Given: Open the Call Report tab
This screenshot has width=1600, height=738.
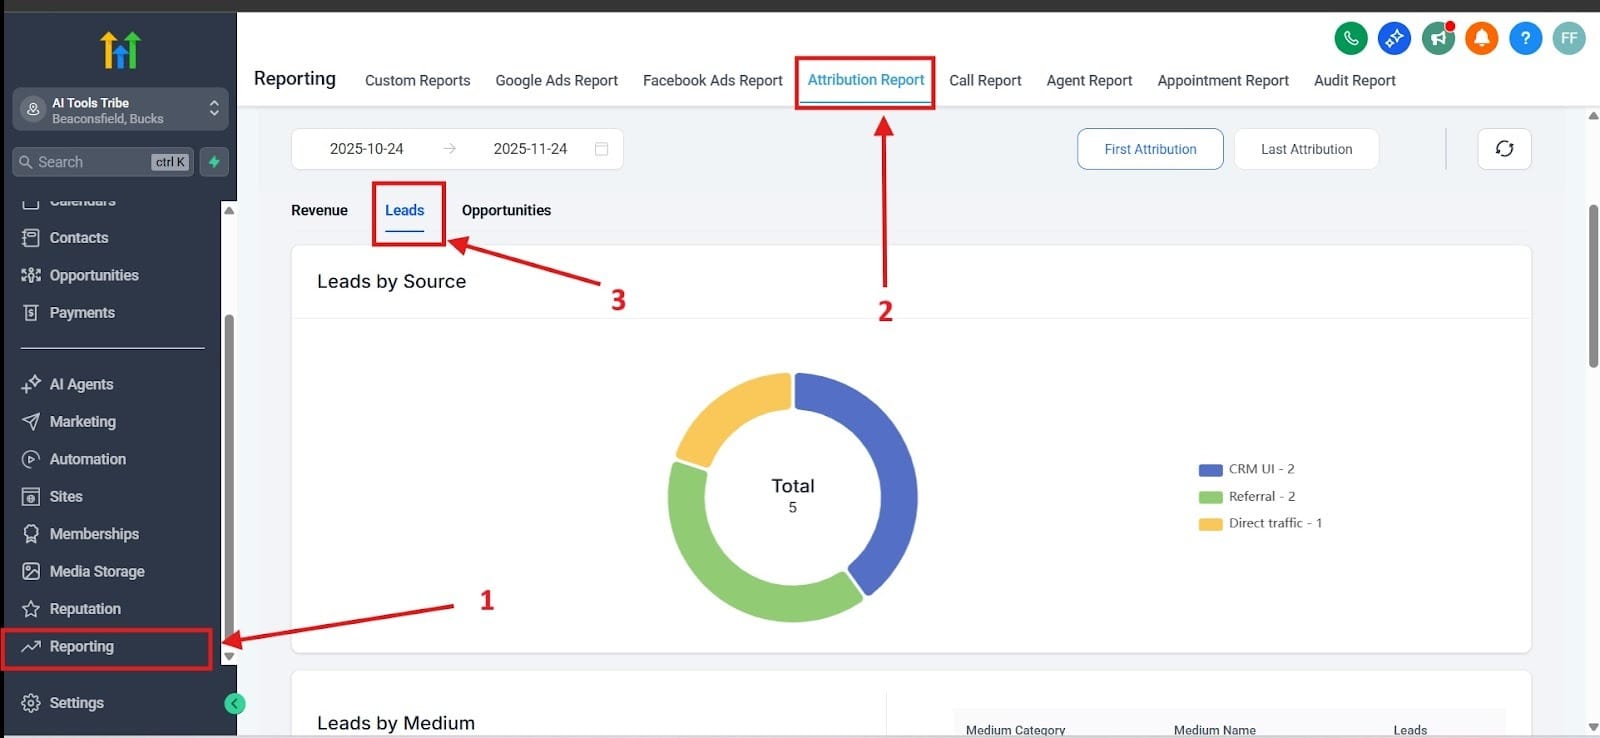Looking at the screenshot, I should click(x=985, y=80).
